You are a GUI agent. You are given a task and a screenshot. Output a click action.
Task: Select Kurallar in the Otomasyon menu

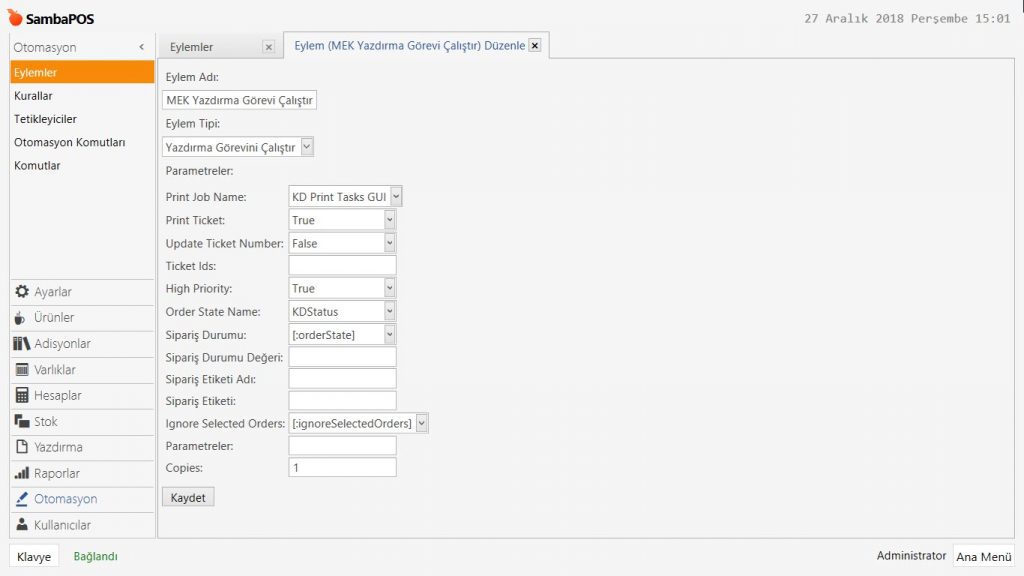pyautogui.click(x=33, y=96)
